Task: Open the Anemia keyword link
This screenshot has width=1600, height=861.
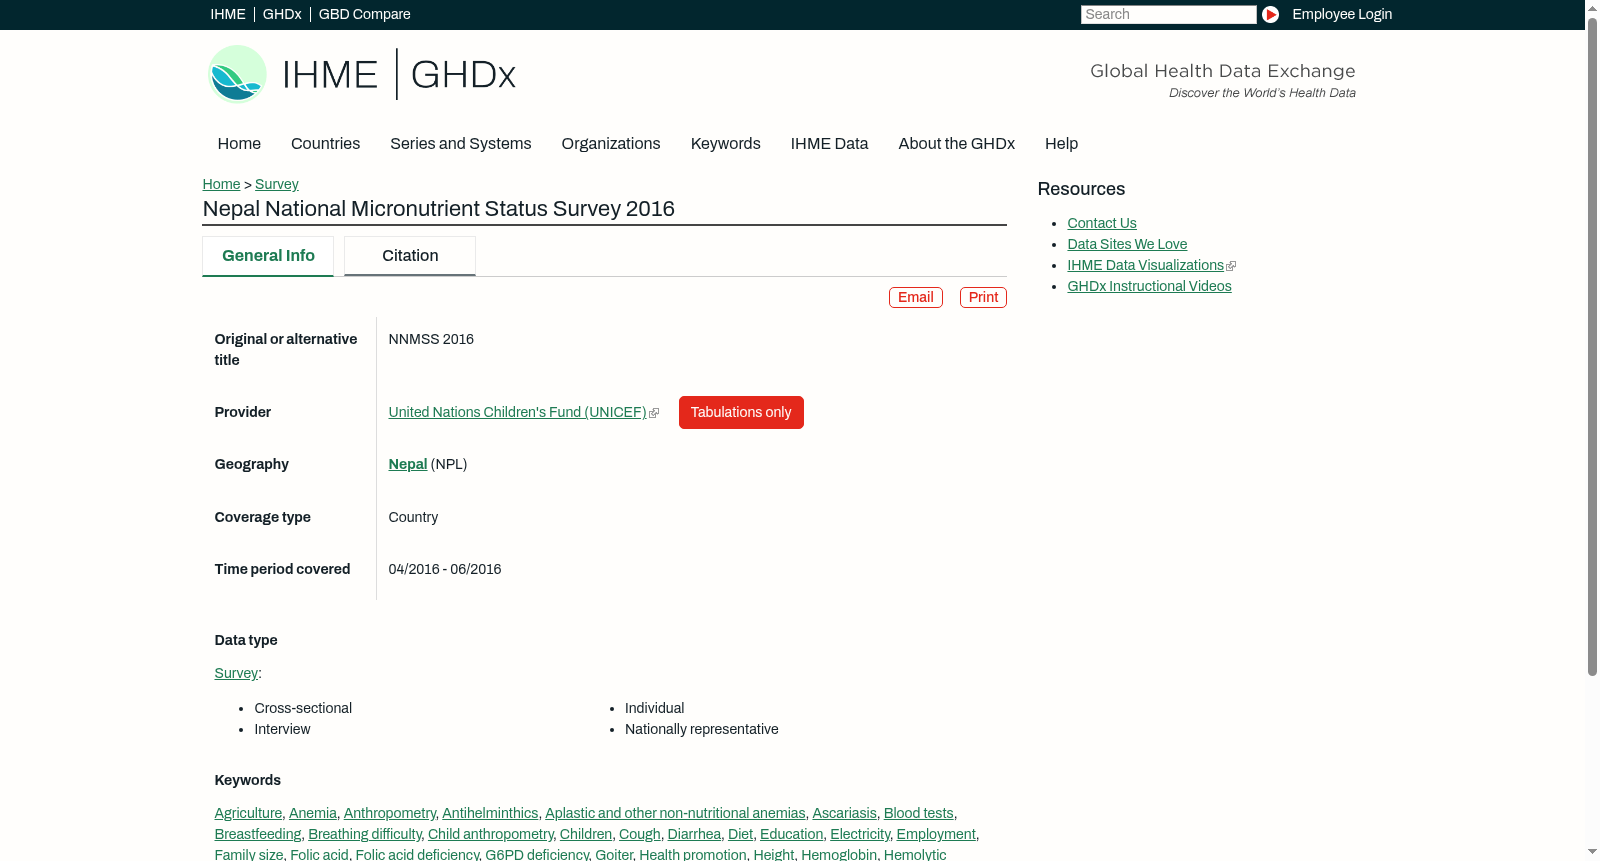Action: [313, 813]
